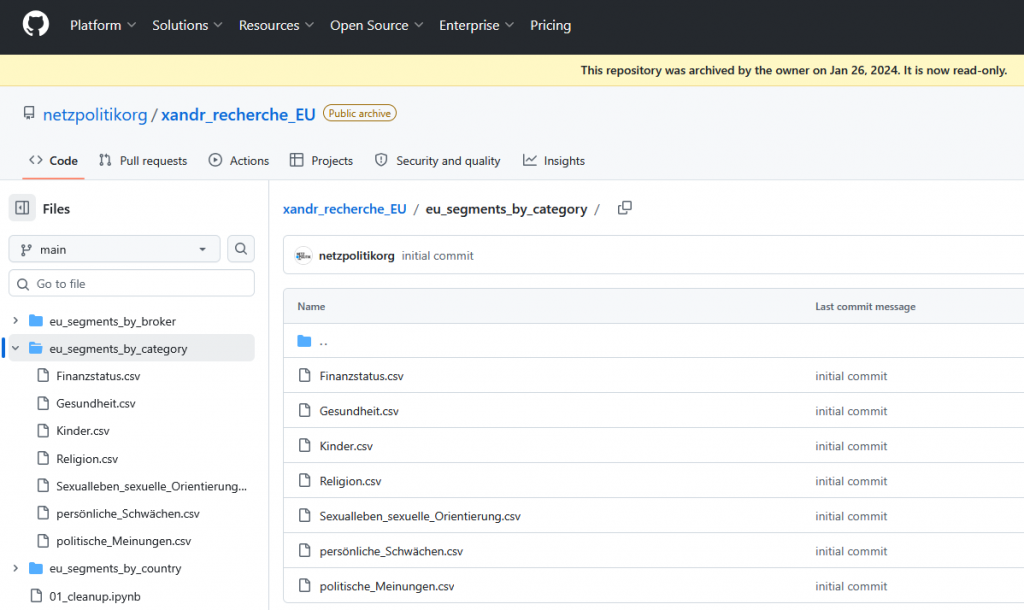
Task: Select the Code tab
Action: [x=54, y=161]
